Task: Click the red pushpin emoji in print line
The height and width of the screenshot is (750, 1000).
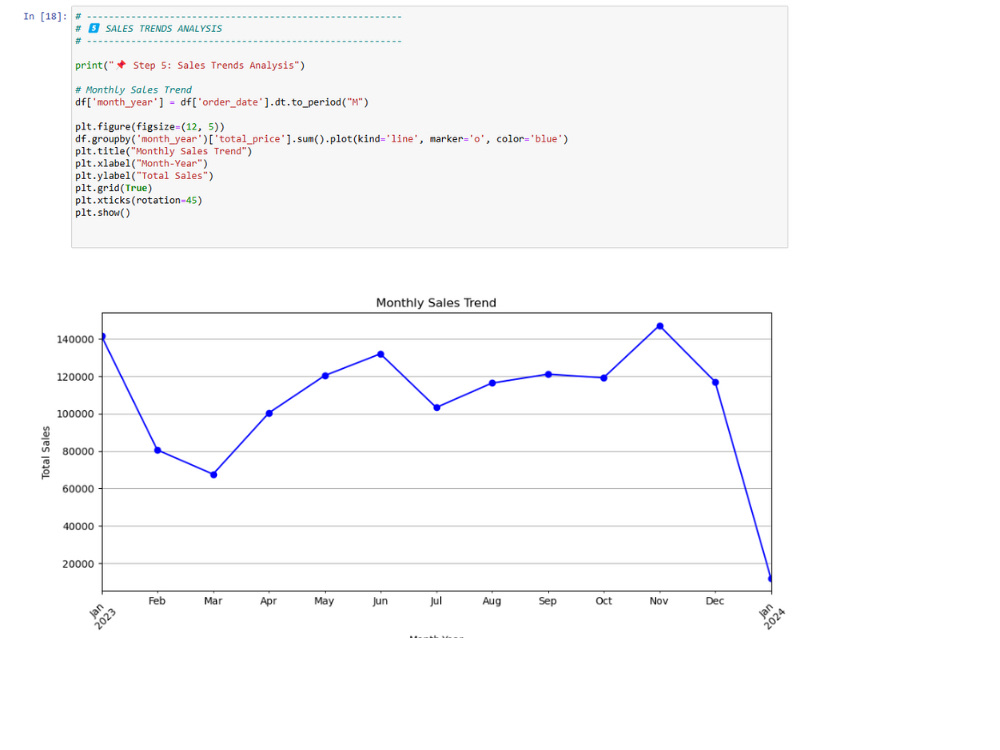Action: tap(121, 65)
